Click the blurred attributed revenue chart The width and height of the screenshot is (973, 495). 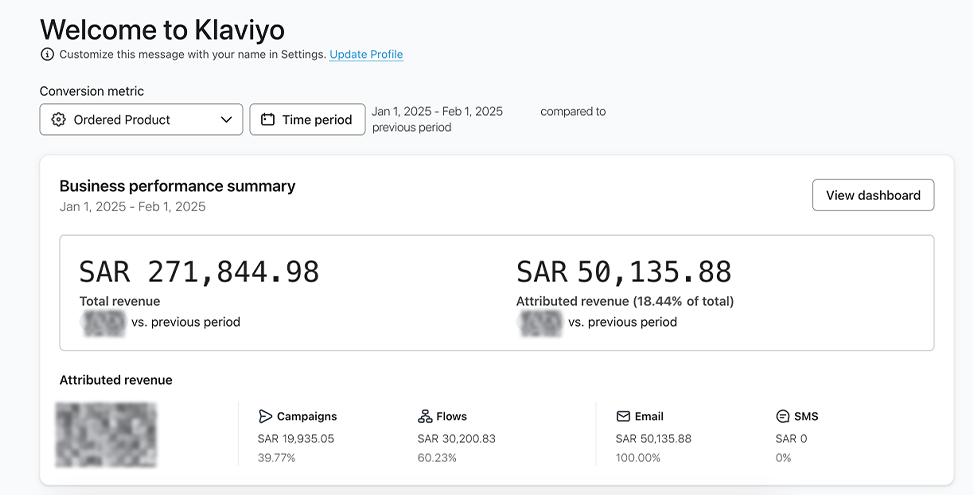click(x=106, y=435)
